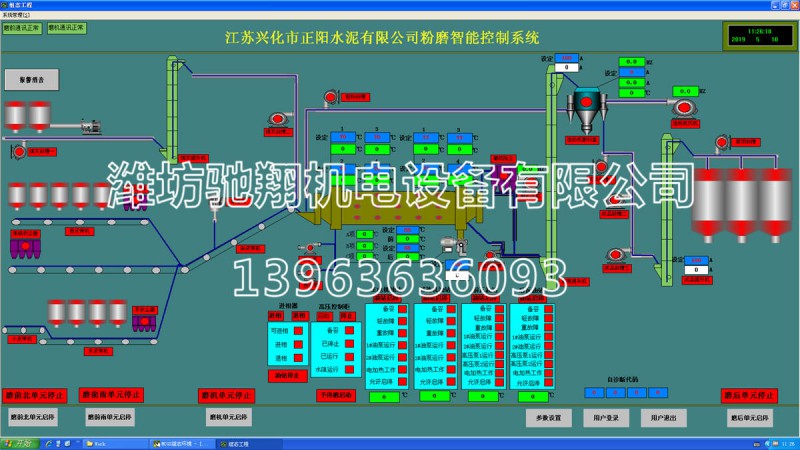800x450 pixels.
Task: Click the 可进相 red indicator lamp
Action: 298,331
